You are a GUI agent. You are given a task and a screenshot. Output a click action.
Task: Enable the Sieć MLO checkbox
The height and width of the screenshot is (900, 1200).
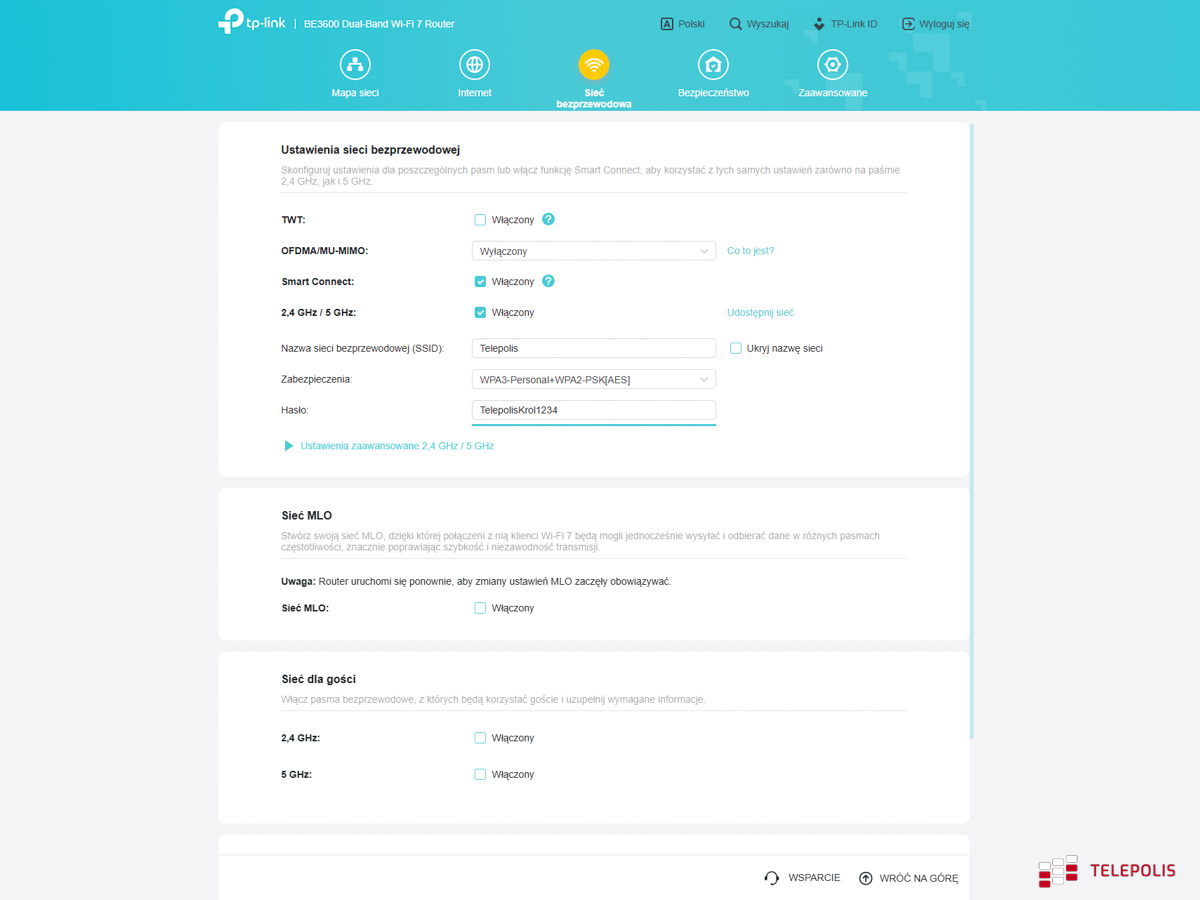[x=480, y=608]
